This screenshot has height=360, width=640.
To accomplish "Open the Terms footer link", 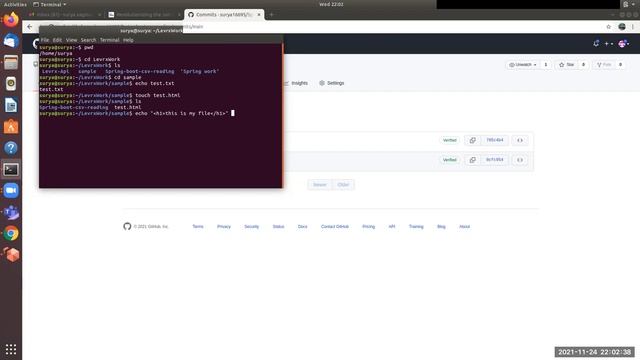I will pos(198,227).
